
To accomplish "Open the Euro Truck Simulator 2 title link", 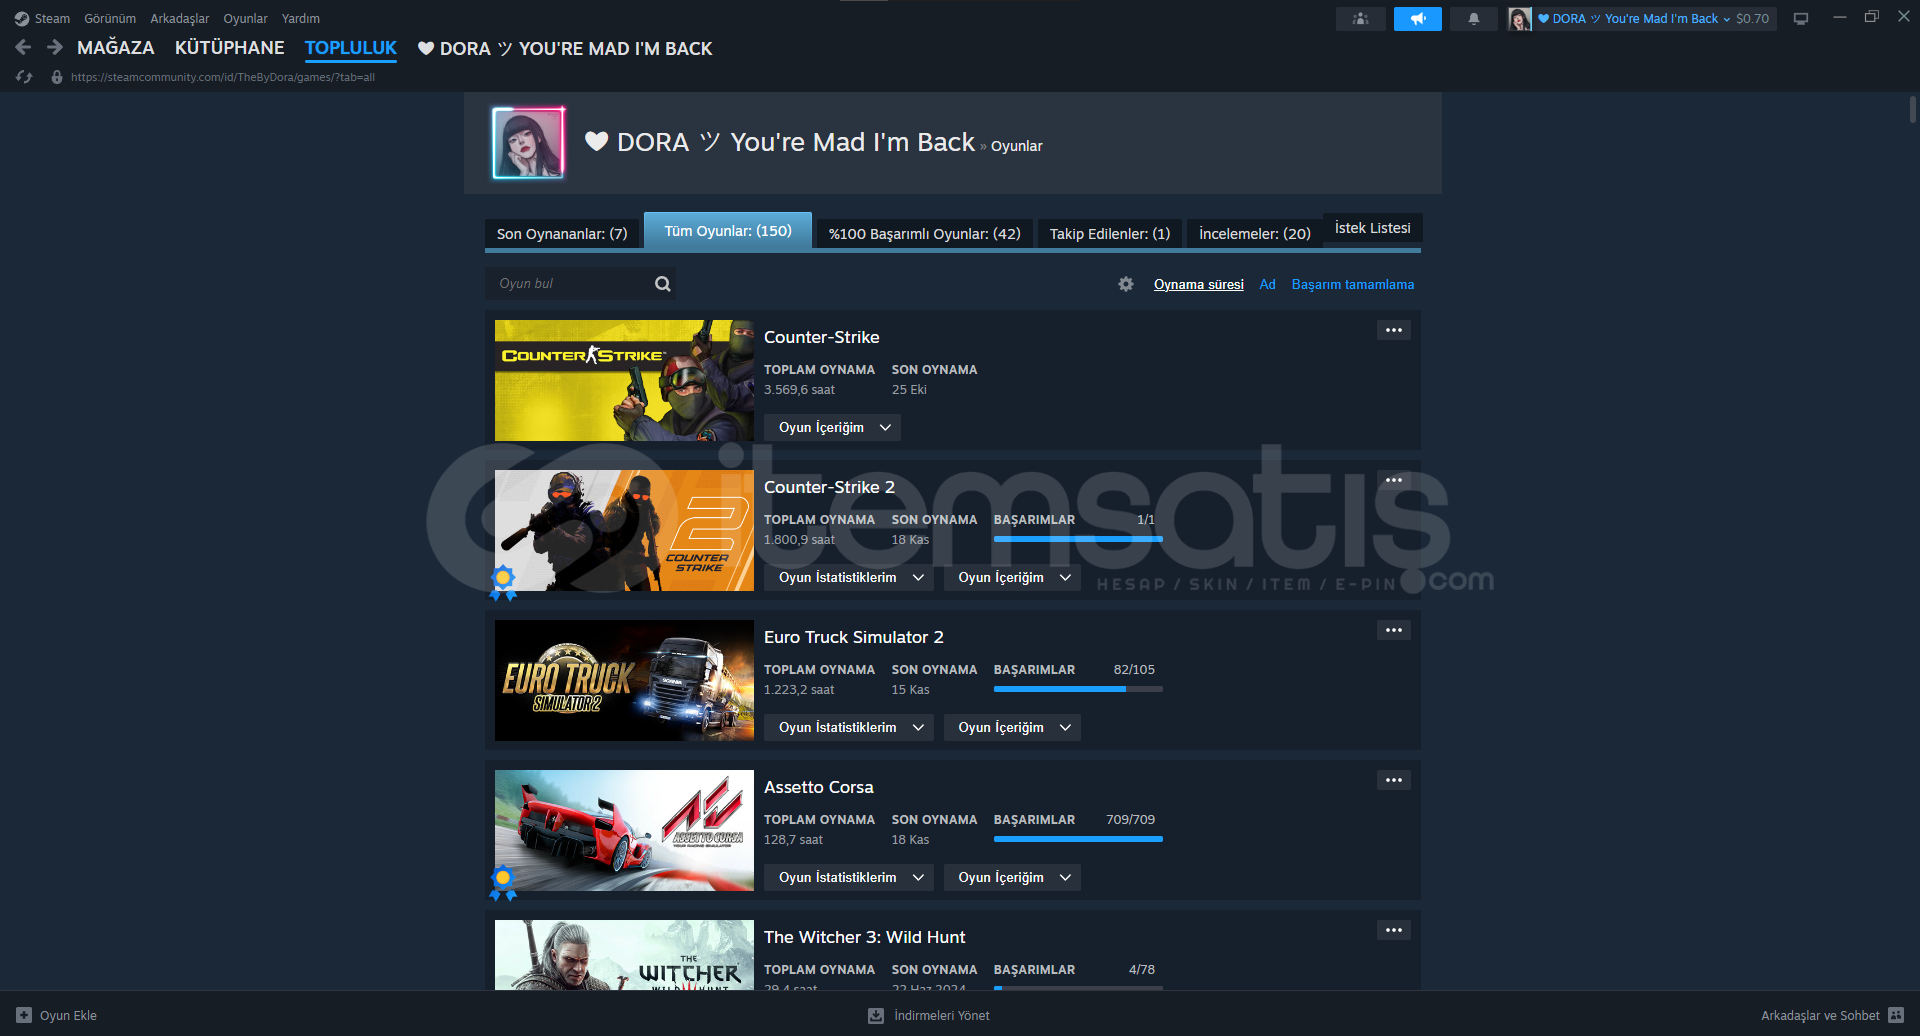I will tap(854, 637).
